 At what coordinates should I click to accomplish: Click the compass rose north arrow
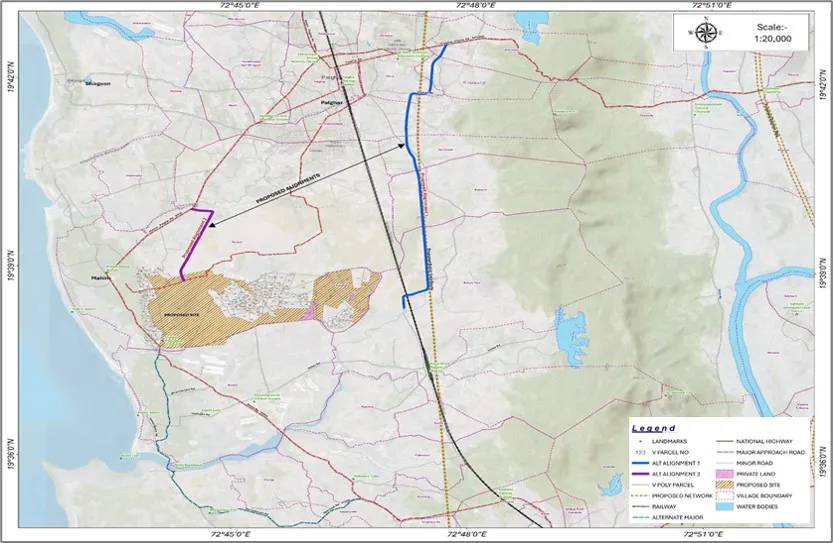[x=707, y=32]
